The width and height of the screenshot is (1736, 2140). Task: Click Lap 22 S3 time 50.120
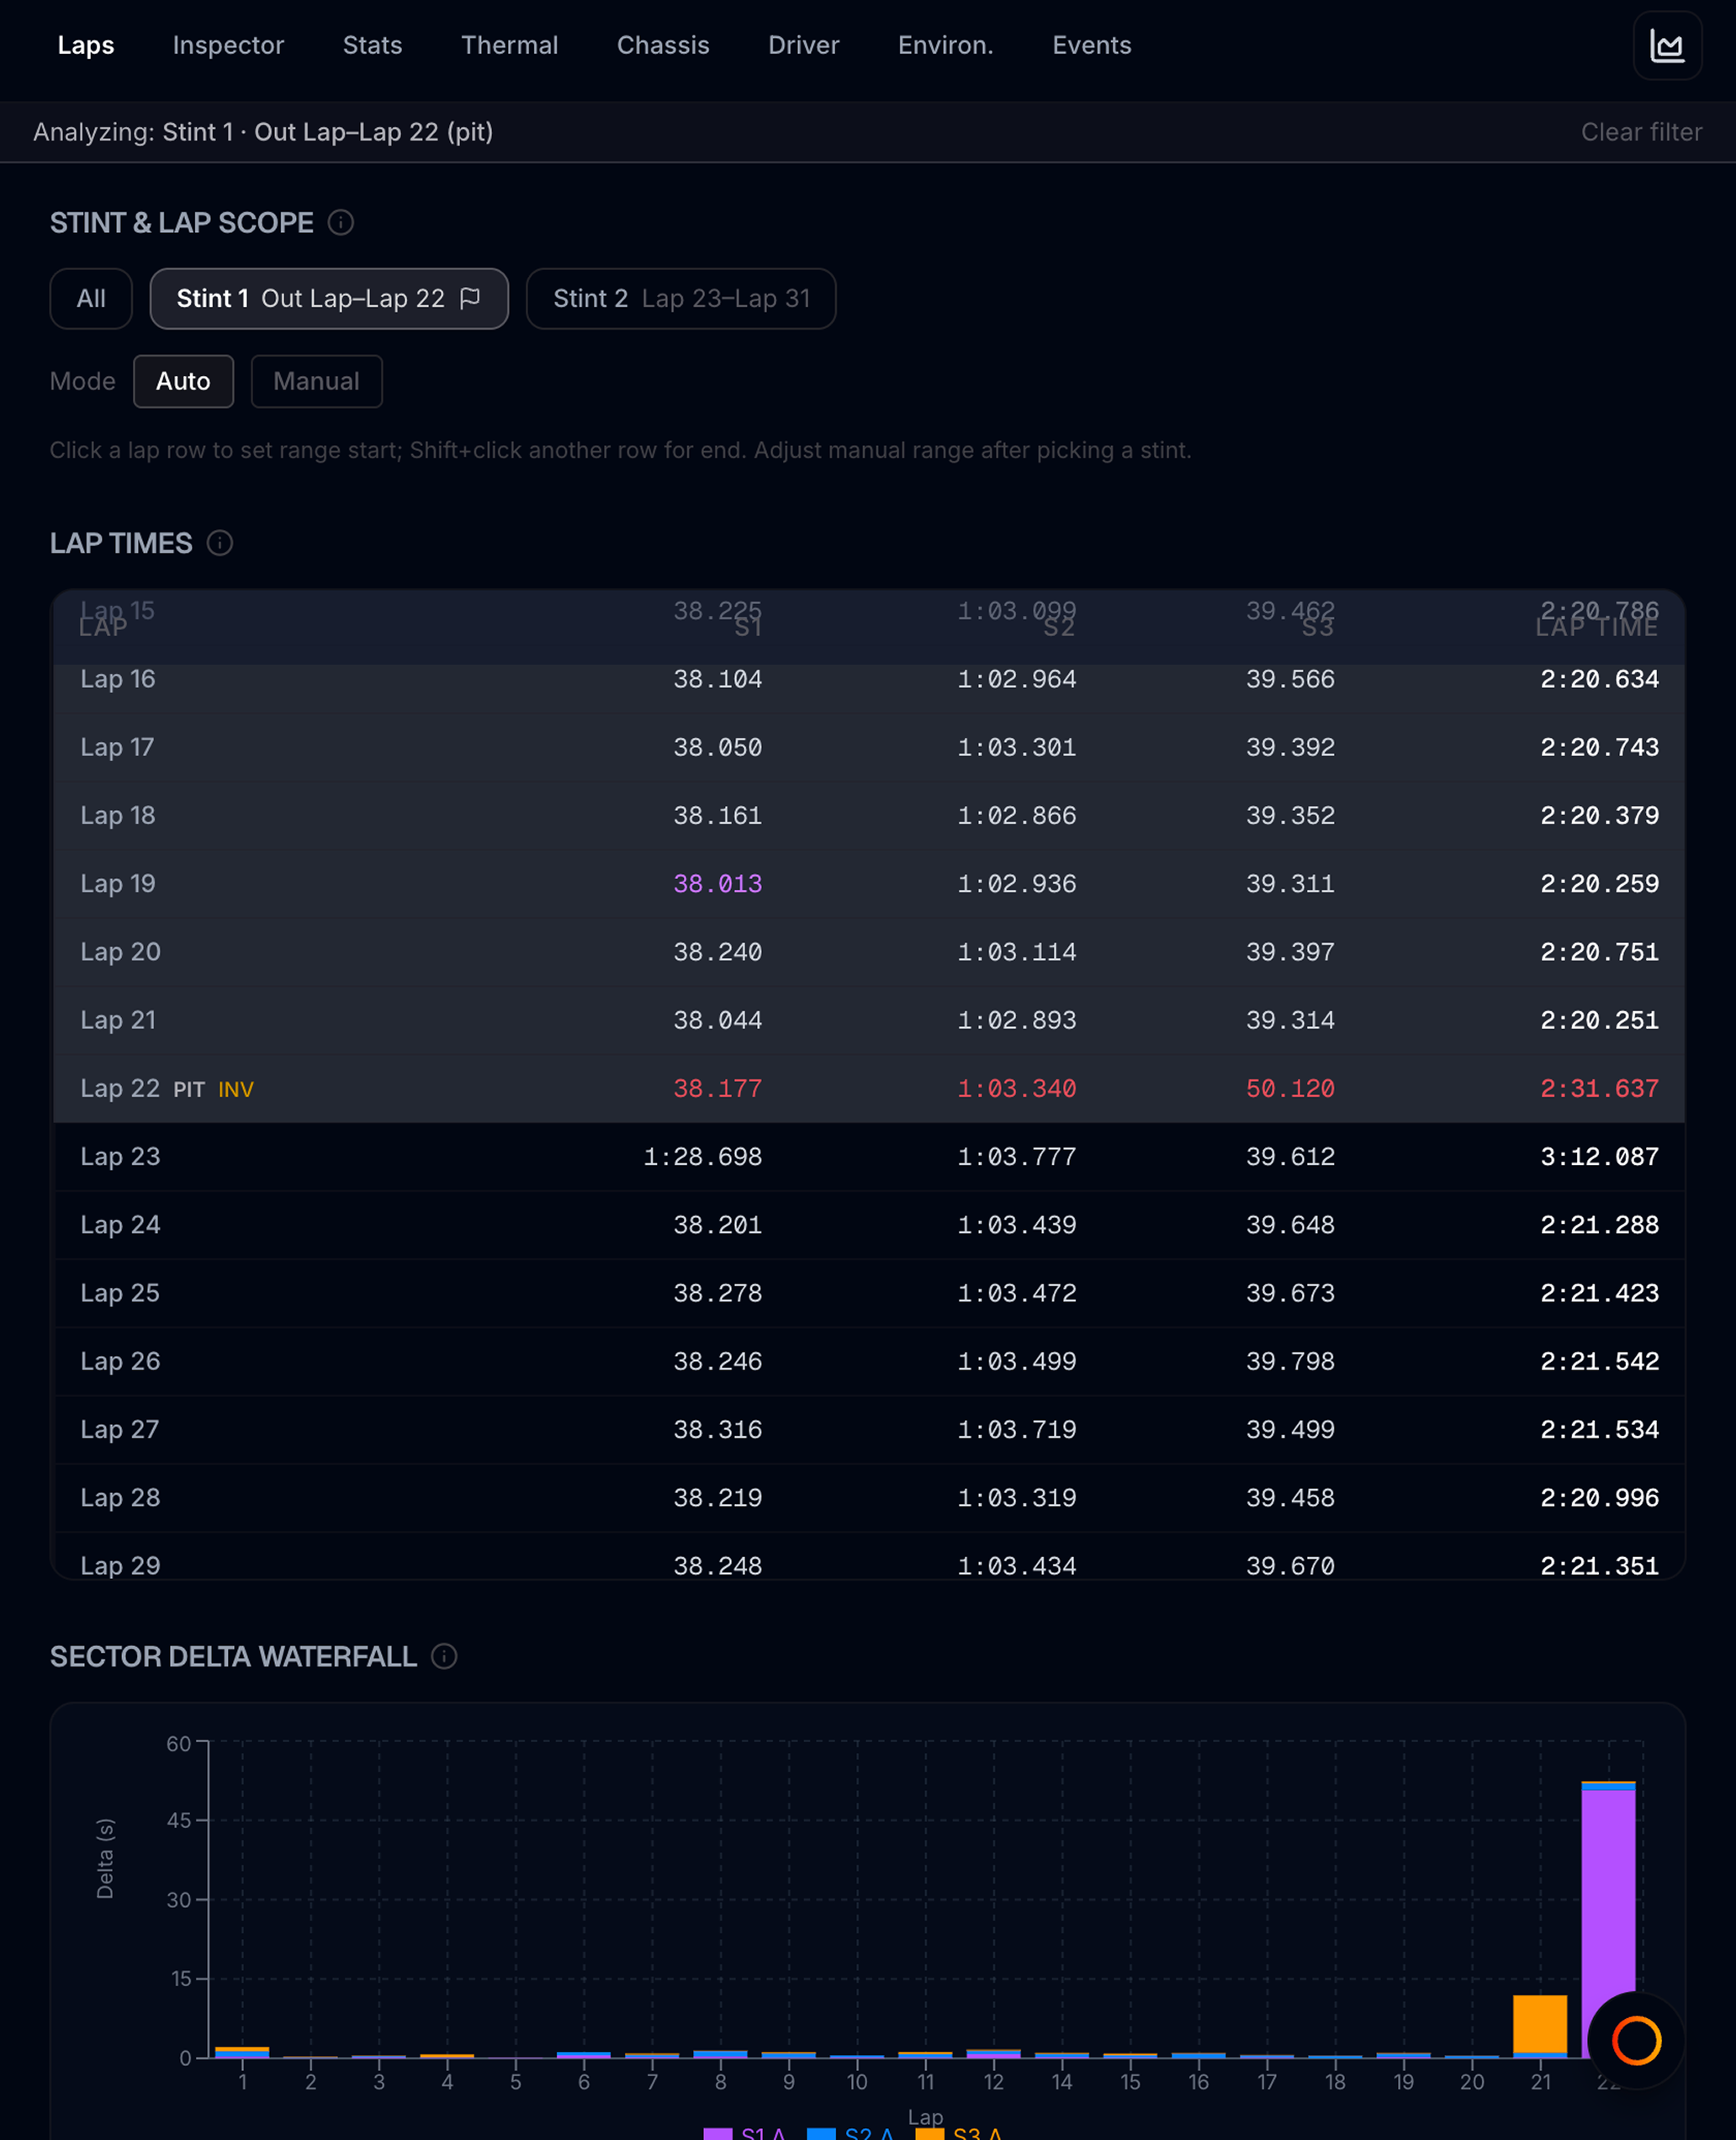click(1290, 1088)
